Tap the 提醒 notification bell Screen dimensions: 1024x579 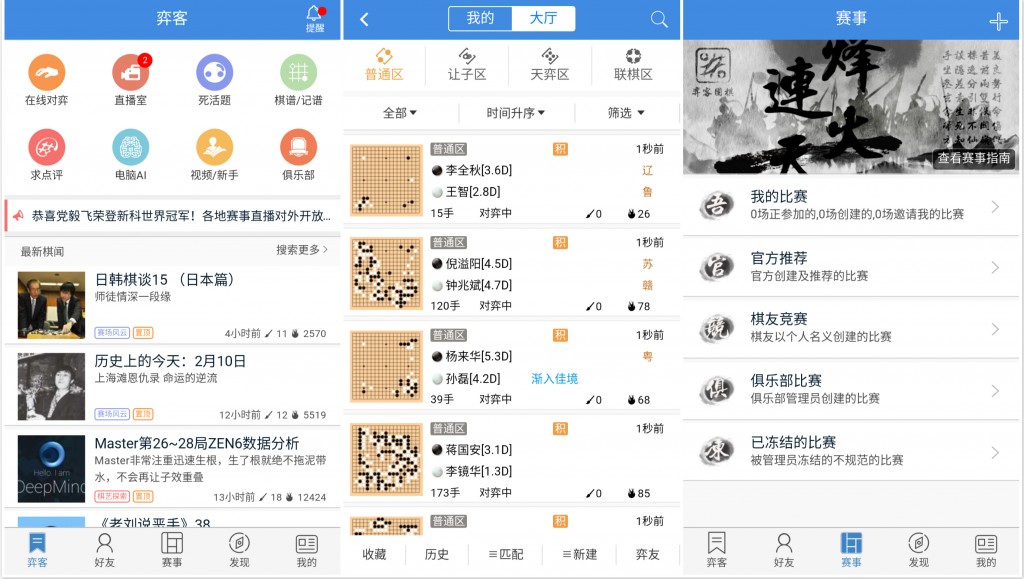pos(315,18)
